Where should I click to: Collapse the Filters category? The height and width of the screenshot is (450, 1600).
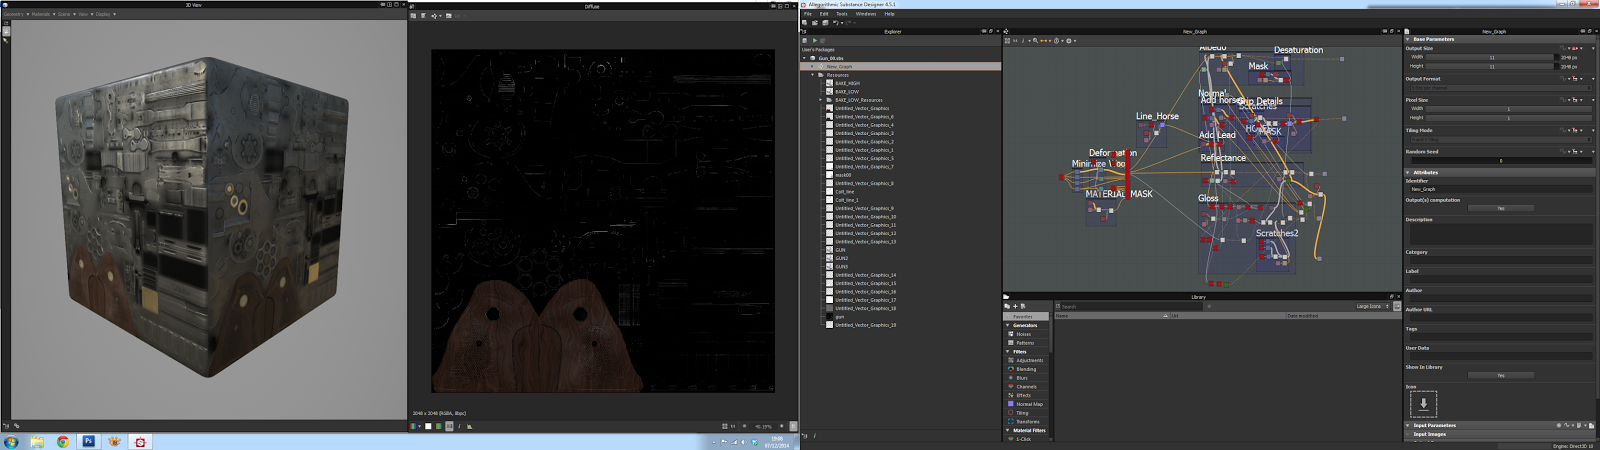[x=1007, y=351]
